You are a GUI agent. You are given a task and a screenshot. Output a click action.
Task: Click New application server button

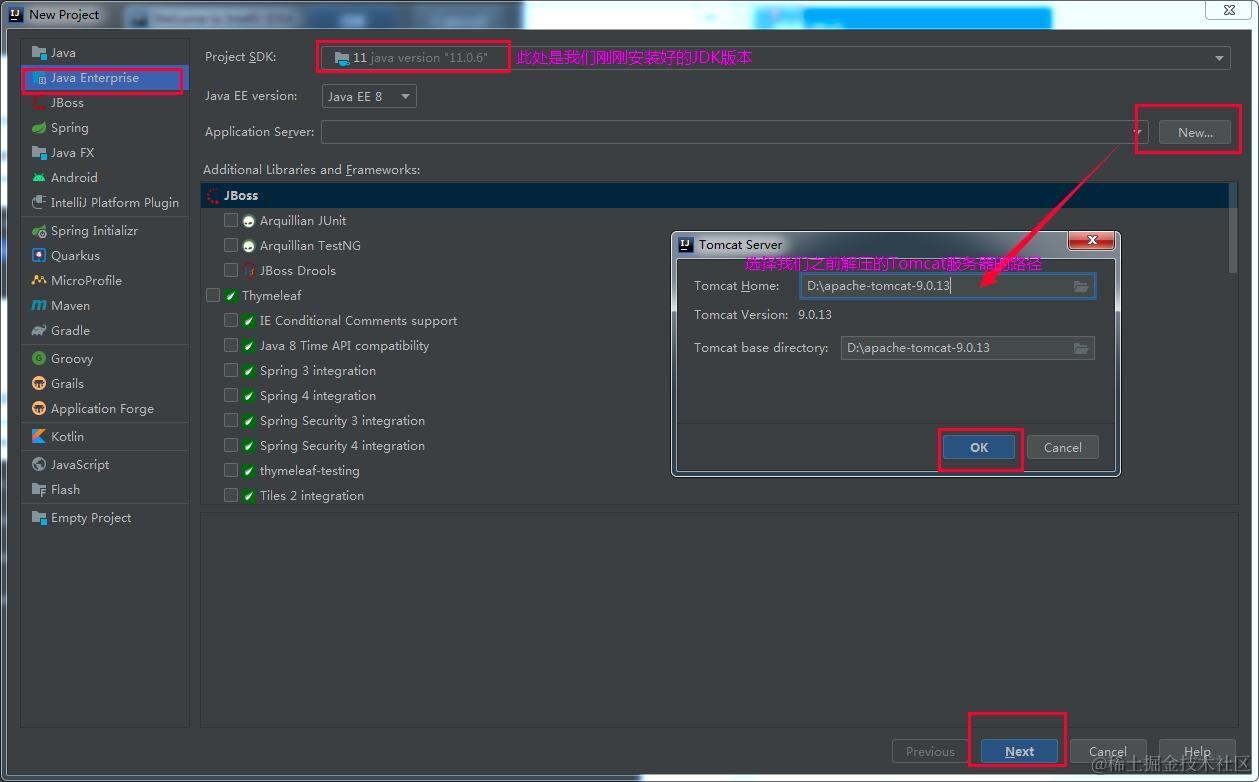1195,132
